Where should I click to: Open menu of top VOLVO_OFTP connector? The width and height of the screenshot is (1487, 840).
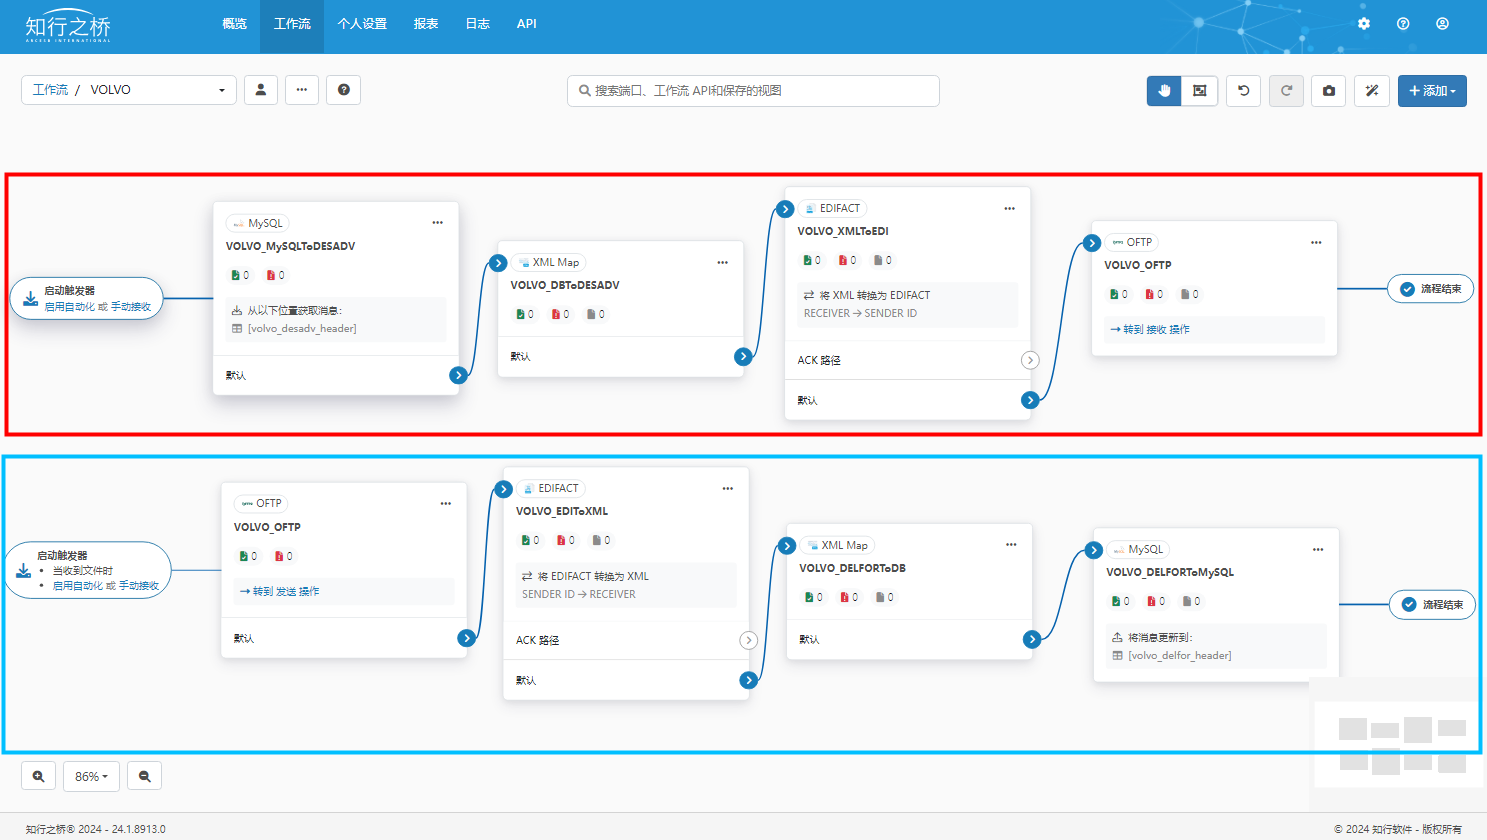[1316, 242]
